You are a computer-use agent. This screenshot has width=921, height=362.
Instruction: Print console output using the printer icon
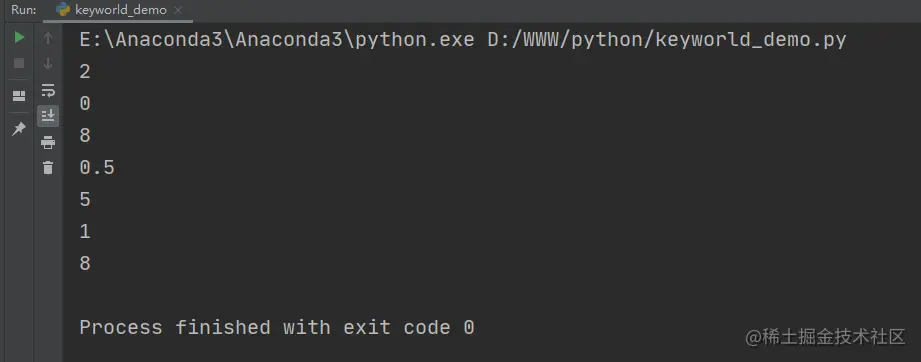click(x=48, y=142)
